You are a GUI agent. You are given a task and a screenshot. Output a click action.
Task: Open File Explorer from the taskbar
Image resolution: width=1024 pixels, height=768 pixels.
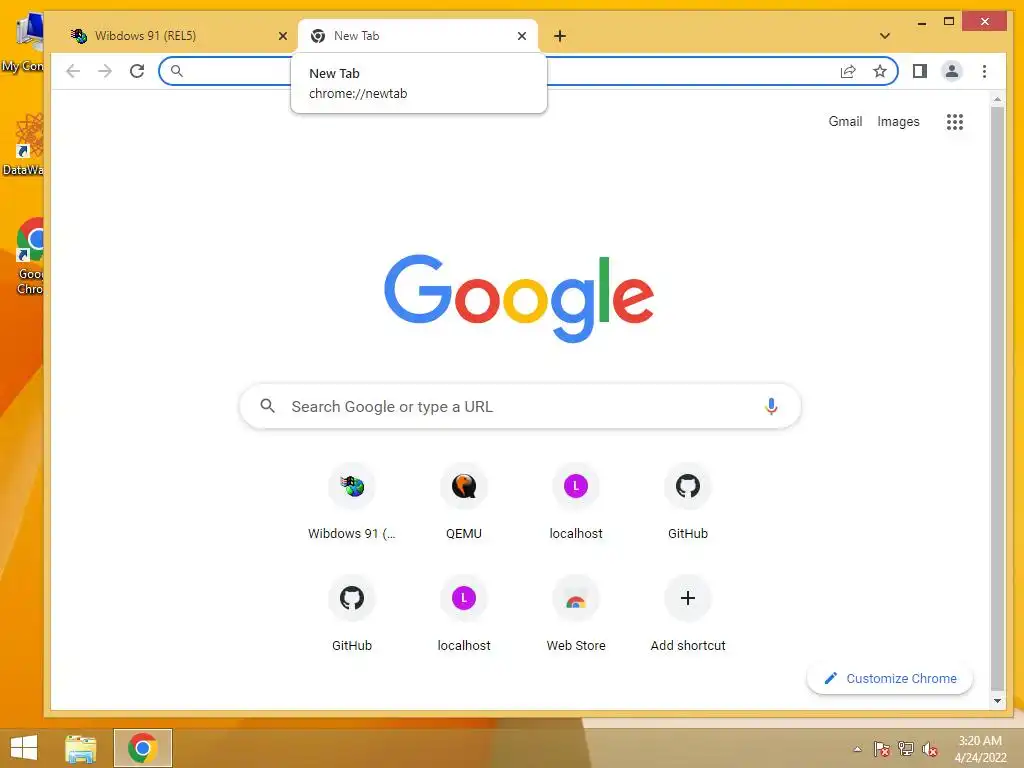tap(81, 748)
